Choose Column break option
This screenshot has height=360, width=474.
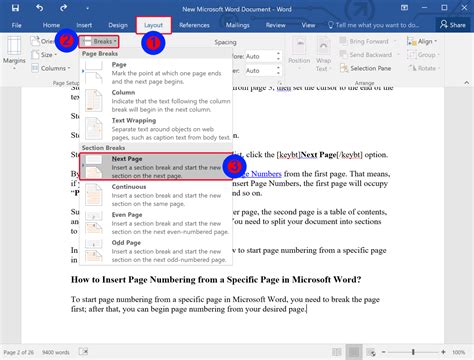[x=156, y=101]
